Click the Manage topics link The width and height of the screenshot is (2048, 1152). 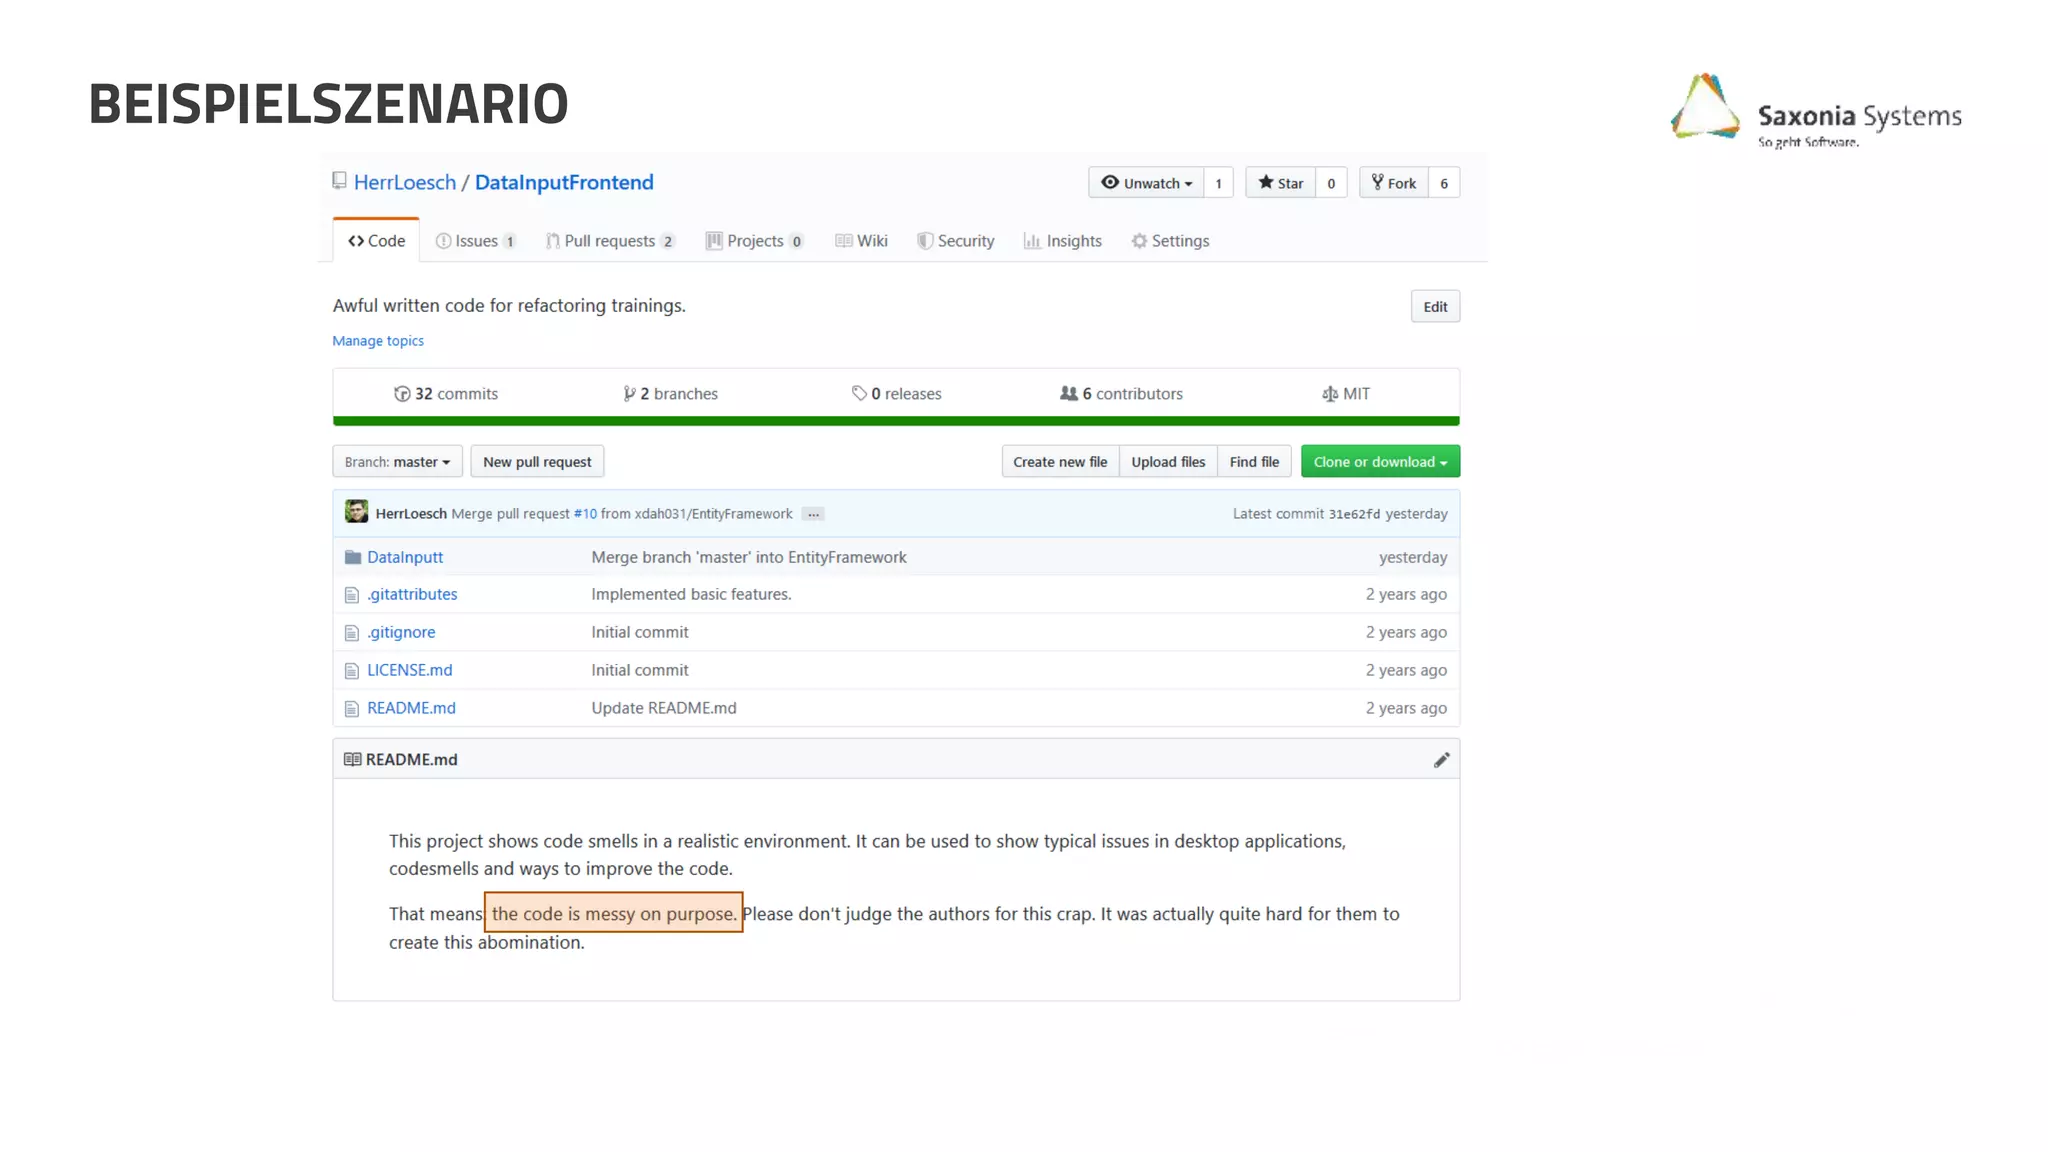pyautogui.click(x=378, y=341)
